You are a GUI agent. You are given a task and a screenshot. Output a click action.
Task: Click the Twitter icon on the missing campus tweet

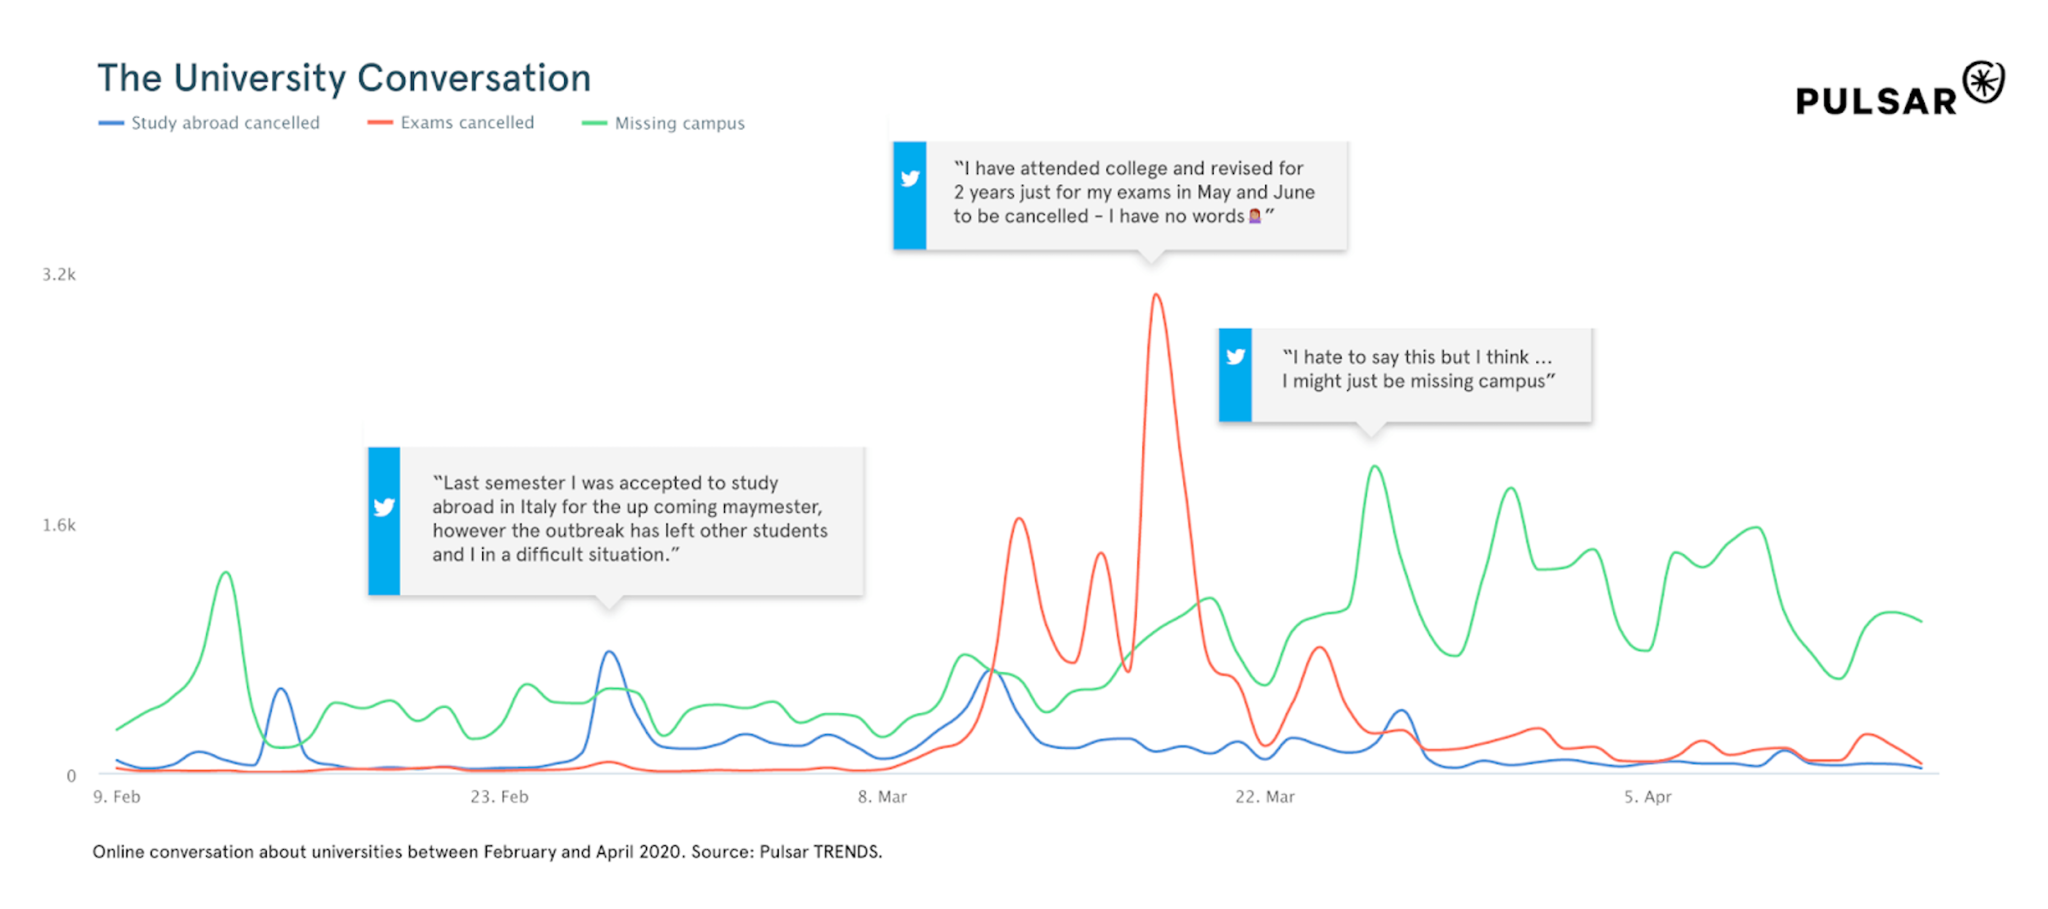pos(1236,357)
